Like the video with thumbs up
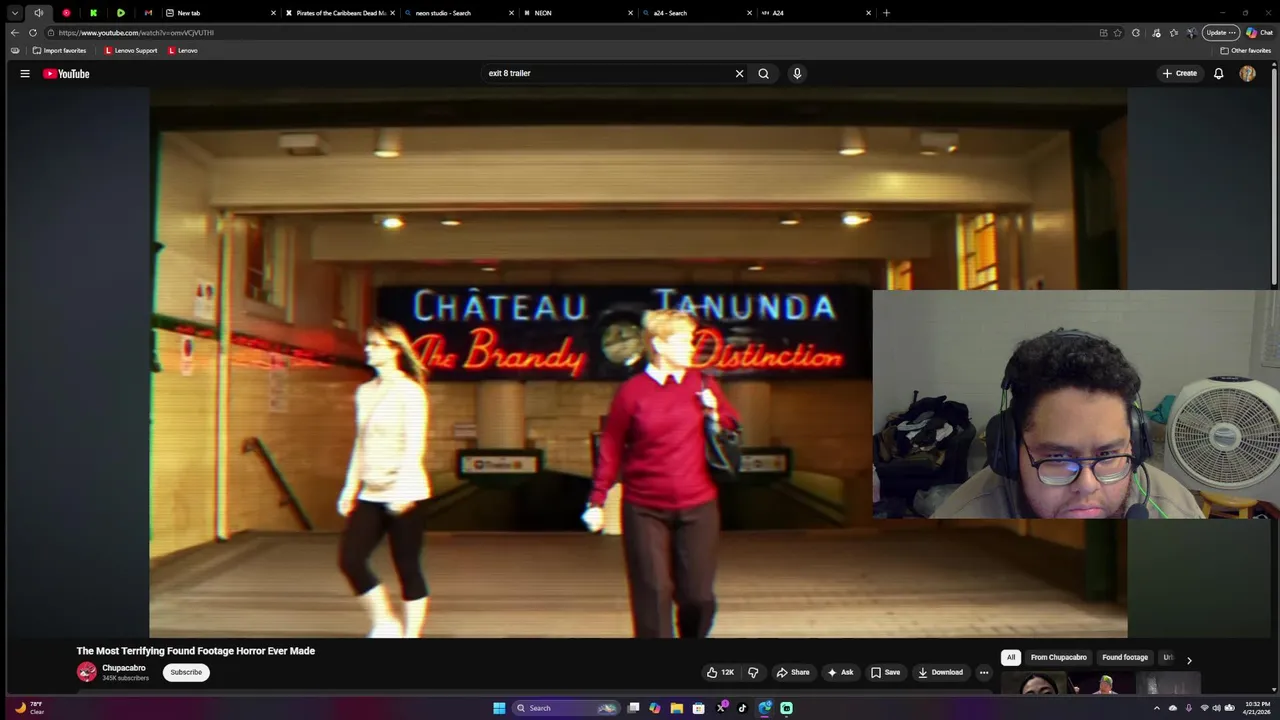This screenshot has width=1280, height=720. [720, 672]
